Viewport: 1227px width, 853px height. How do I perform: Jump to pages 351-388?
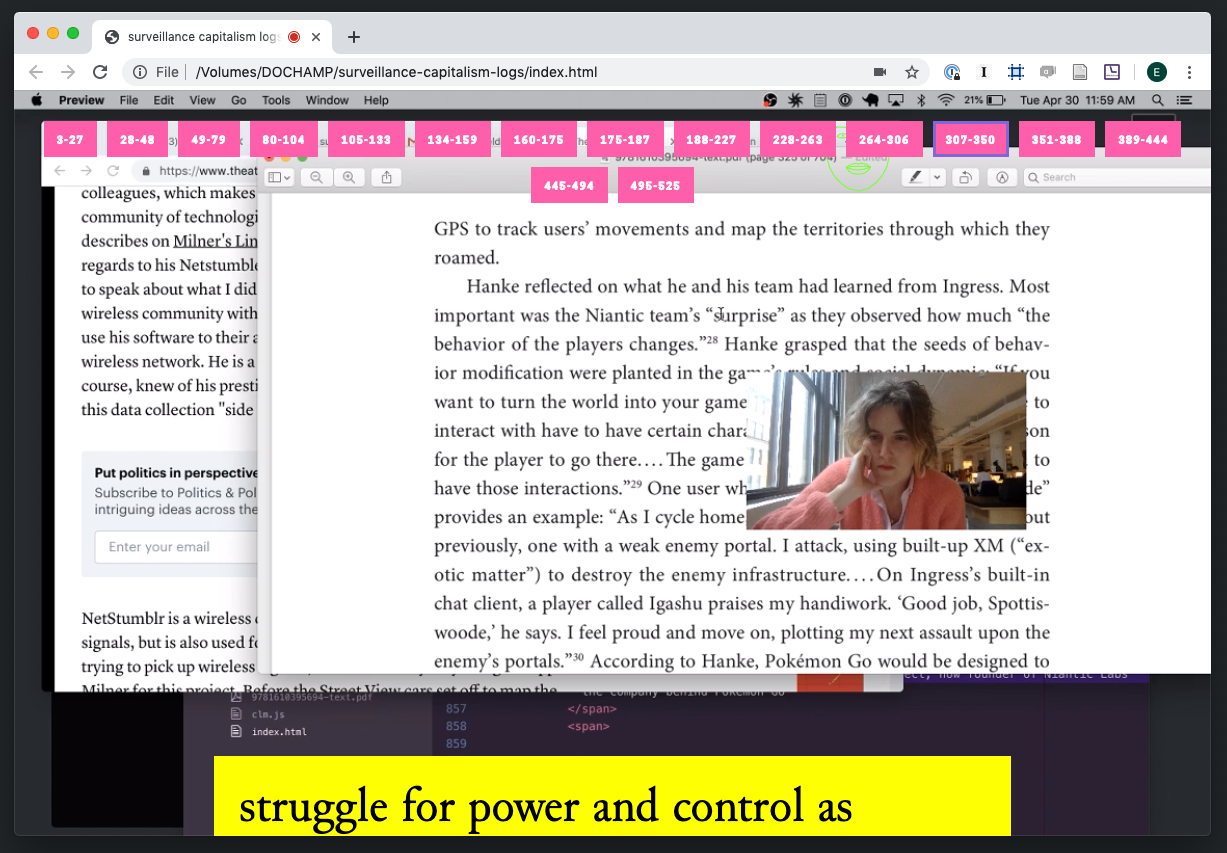click(x=1056, y=140)
